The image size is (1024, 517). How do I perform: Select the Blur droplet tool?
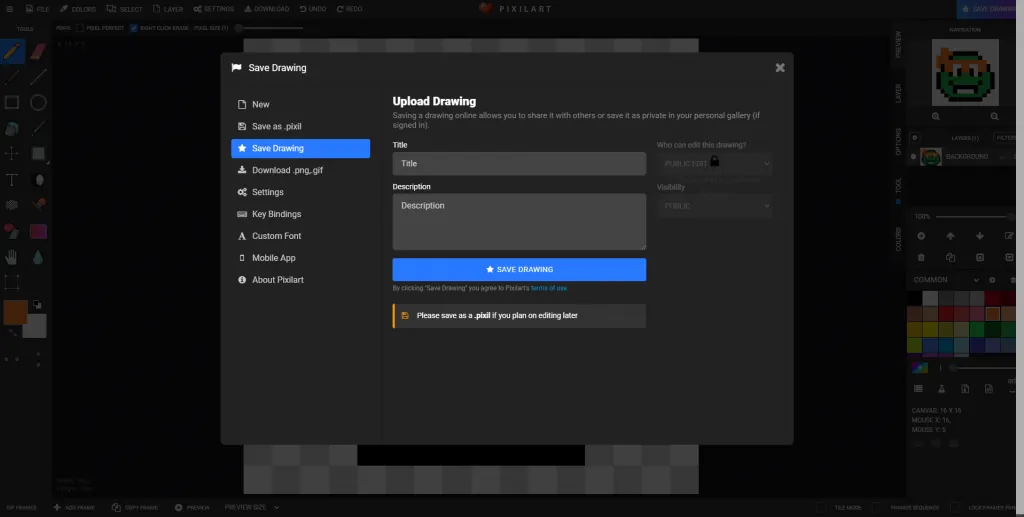38,257
